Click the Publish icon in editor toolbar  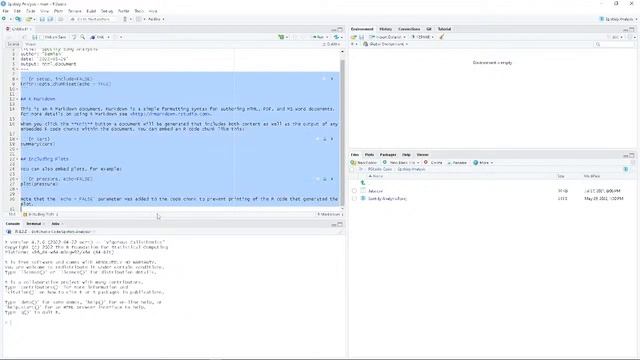click(336, 37)
